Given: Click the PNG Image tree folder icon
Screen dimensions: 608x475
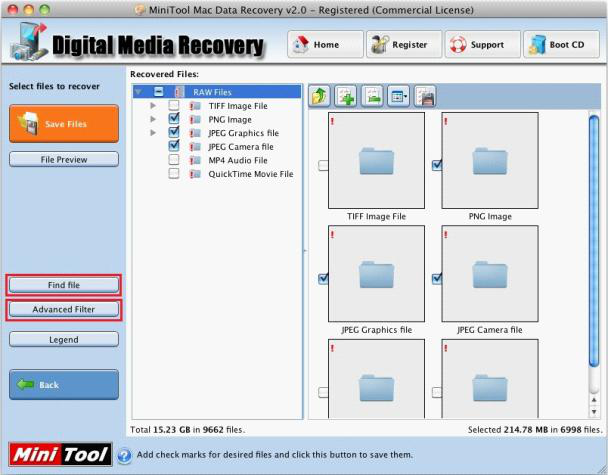Looking at the screenshot, I should coord(195,119).
